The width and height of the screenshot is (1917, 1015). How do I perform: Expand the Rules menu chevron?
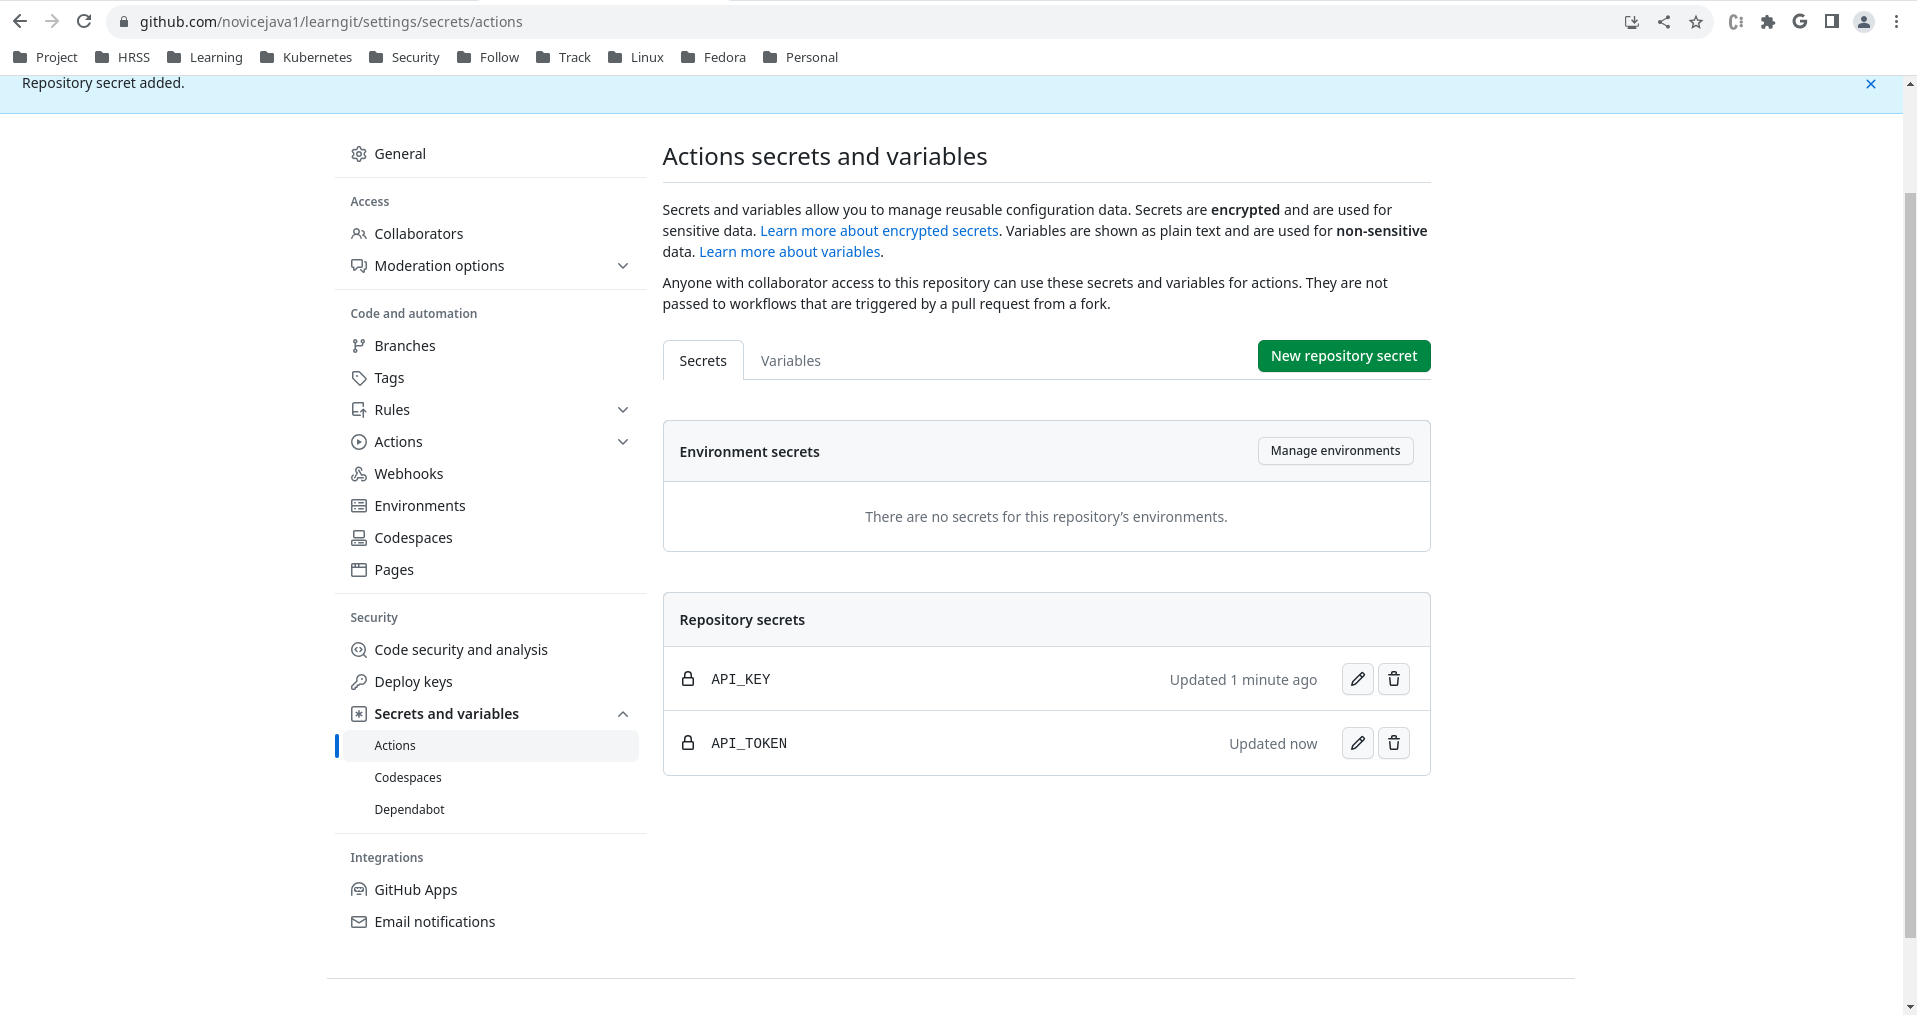(x=623, y=409)
